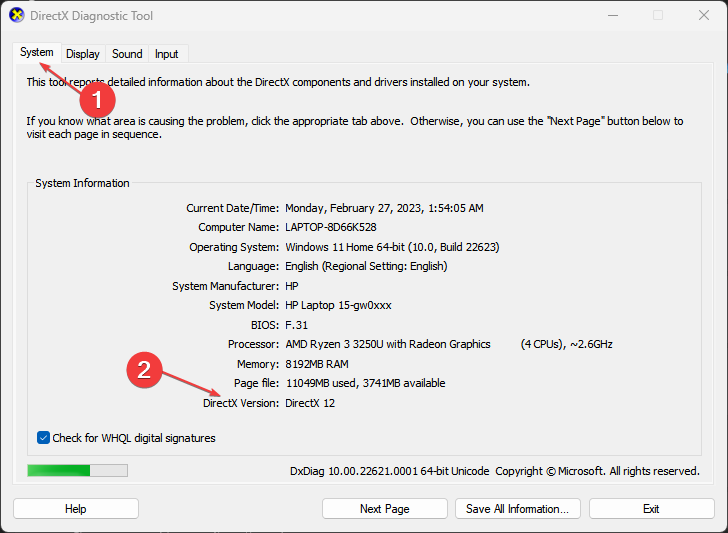Image resolution: width=728 pixels, height=533 pixels.
Task: Click Save All Information button
Action: (x=518, y=509)
